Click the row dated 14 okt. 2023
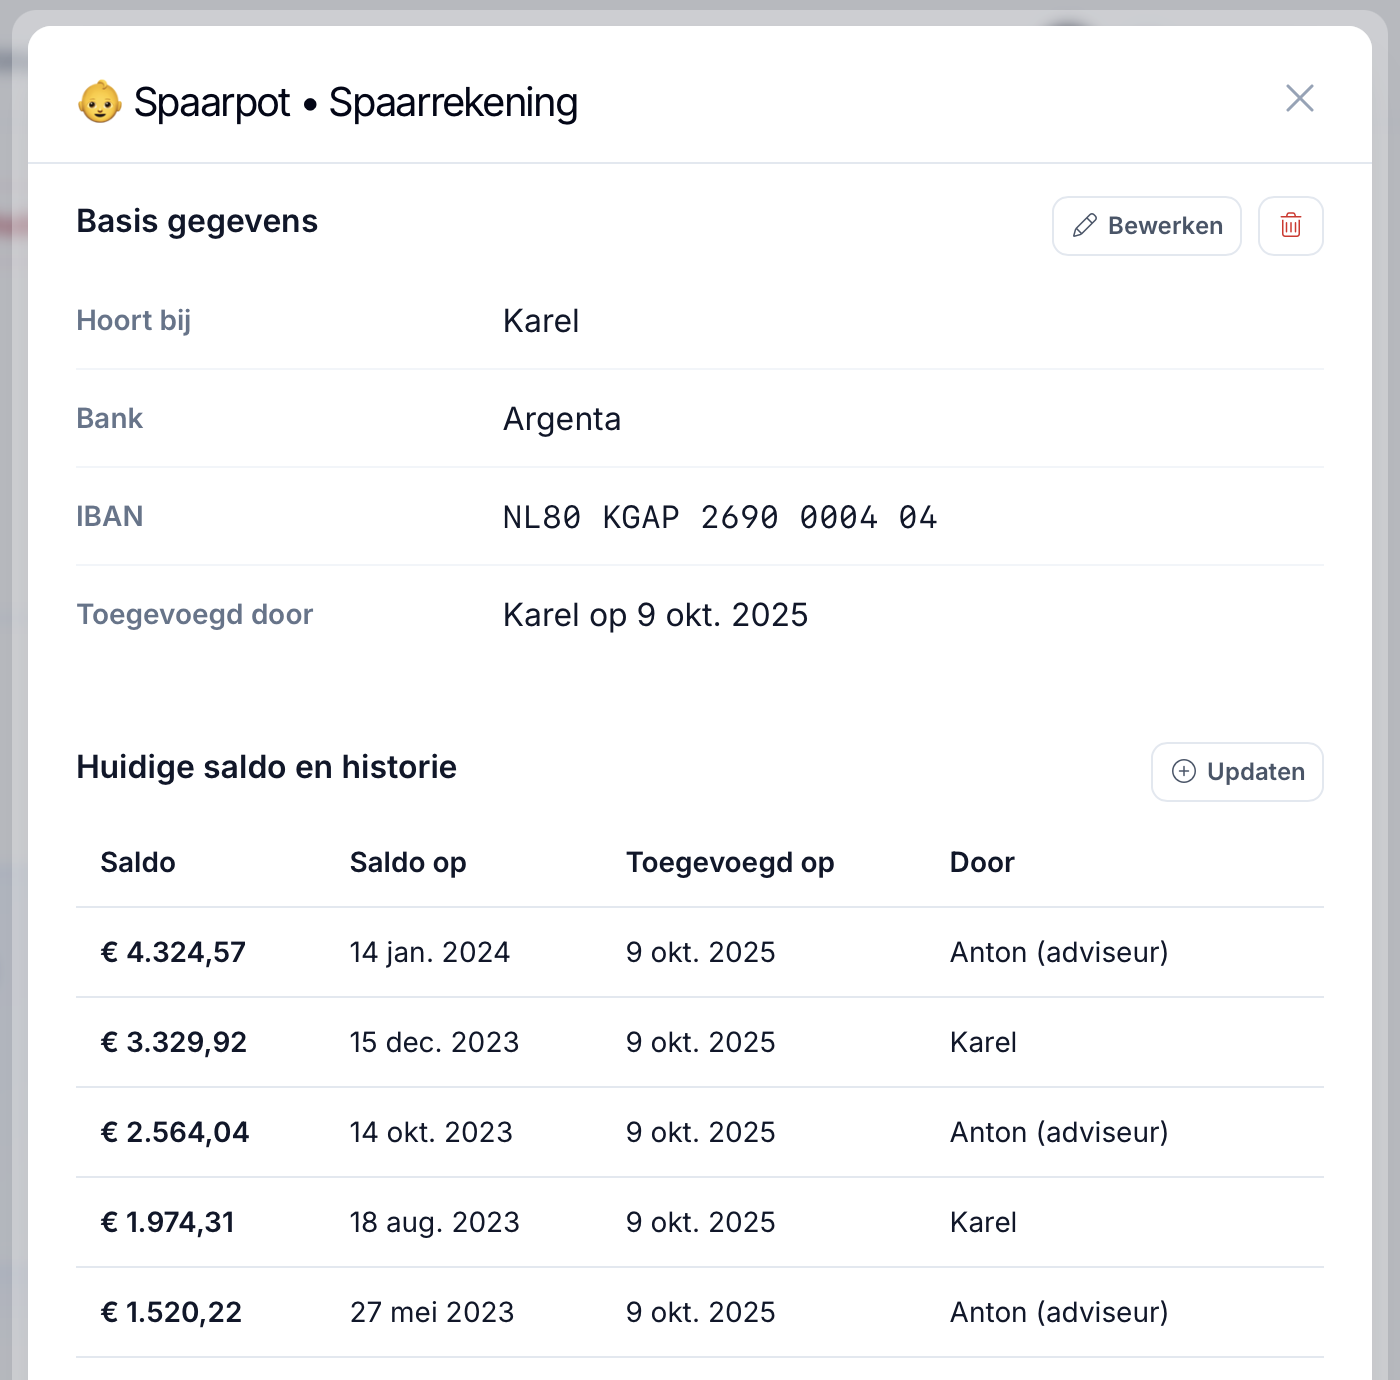This screenshot has width=1400, height=1380. click(x=431, y=1132)
